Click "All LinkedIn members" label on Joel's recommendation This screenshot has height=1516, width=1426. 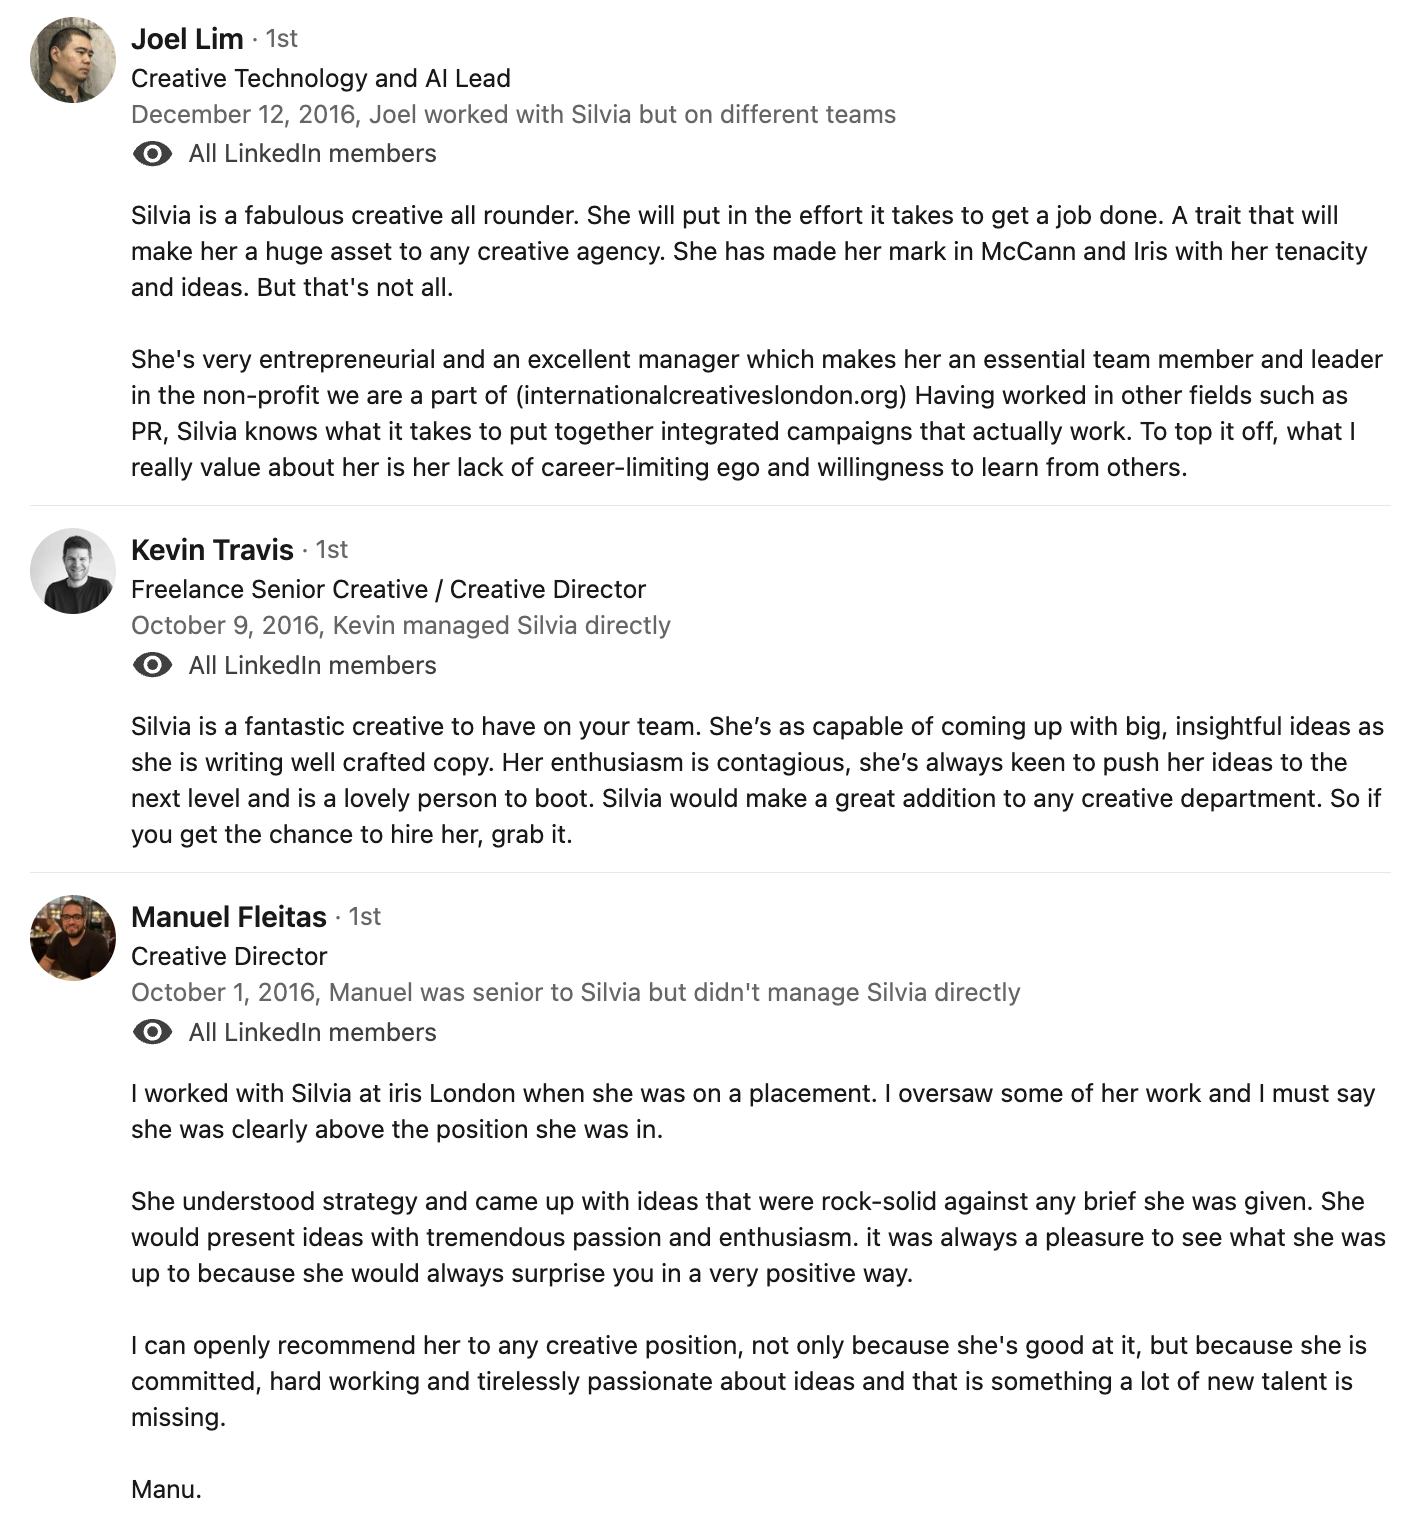pyautogui.click(x=312, y=153)
